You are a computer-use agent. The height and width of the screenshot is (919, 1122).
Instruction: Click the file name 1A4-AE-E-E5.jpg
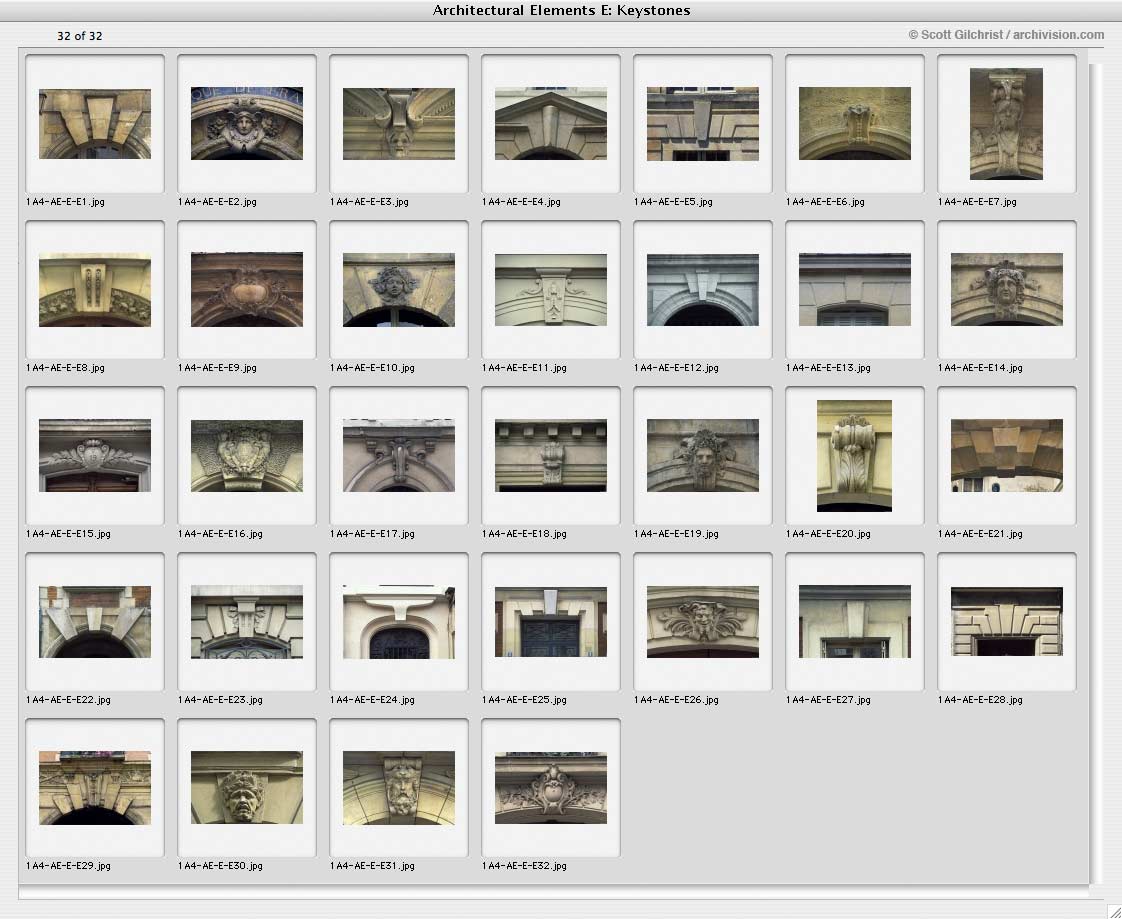pos(673,202)
